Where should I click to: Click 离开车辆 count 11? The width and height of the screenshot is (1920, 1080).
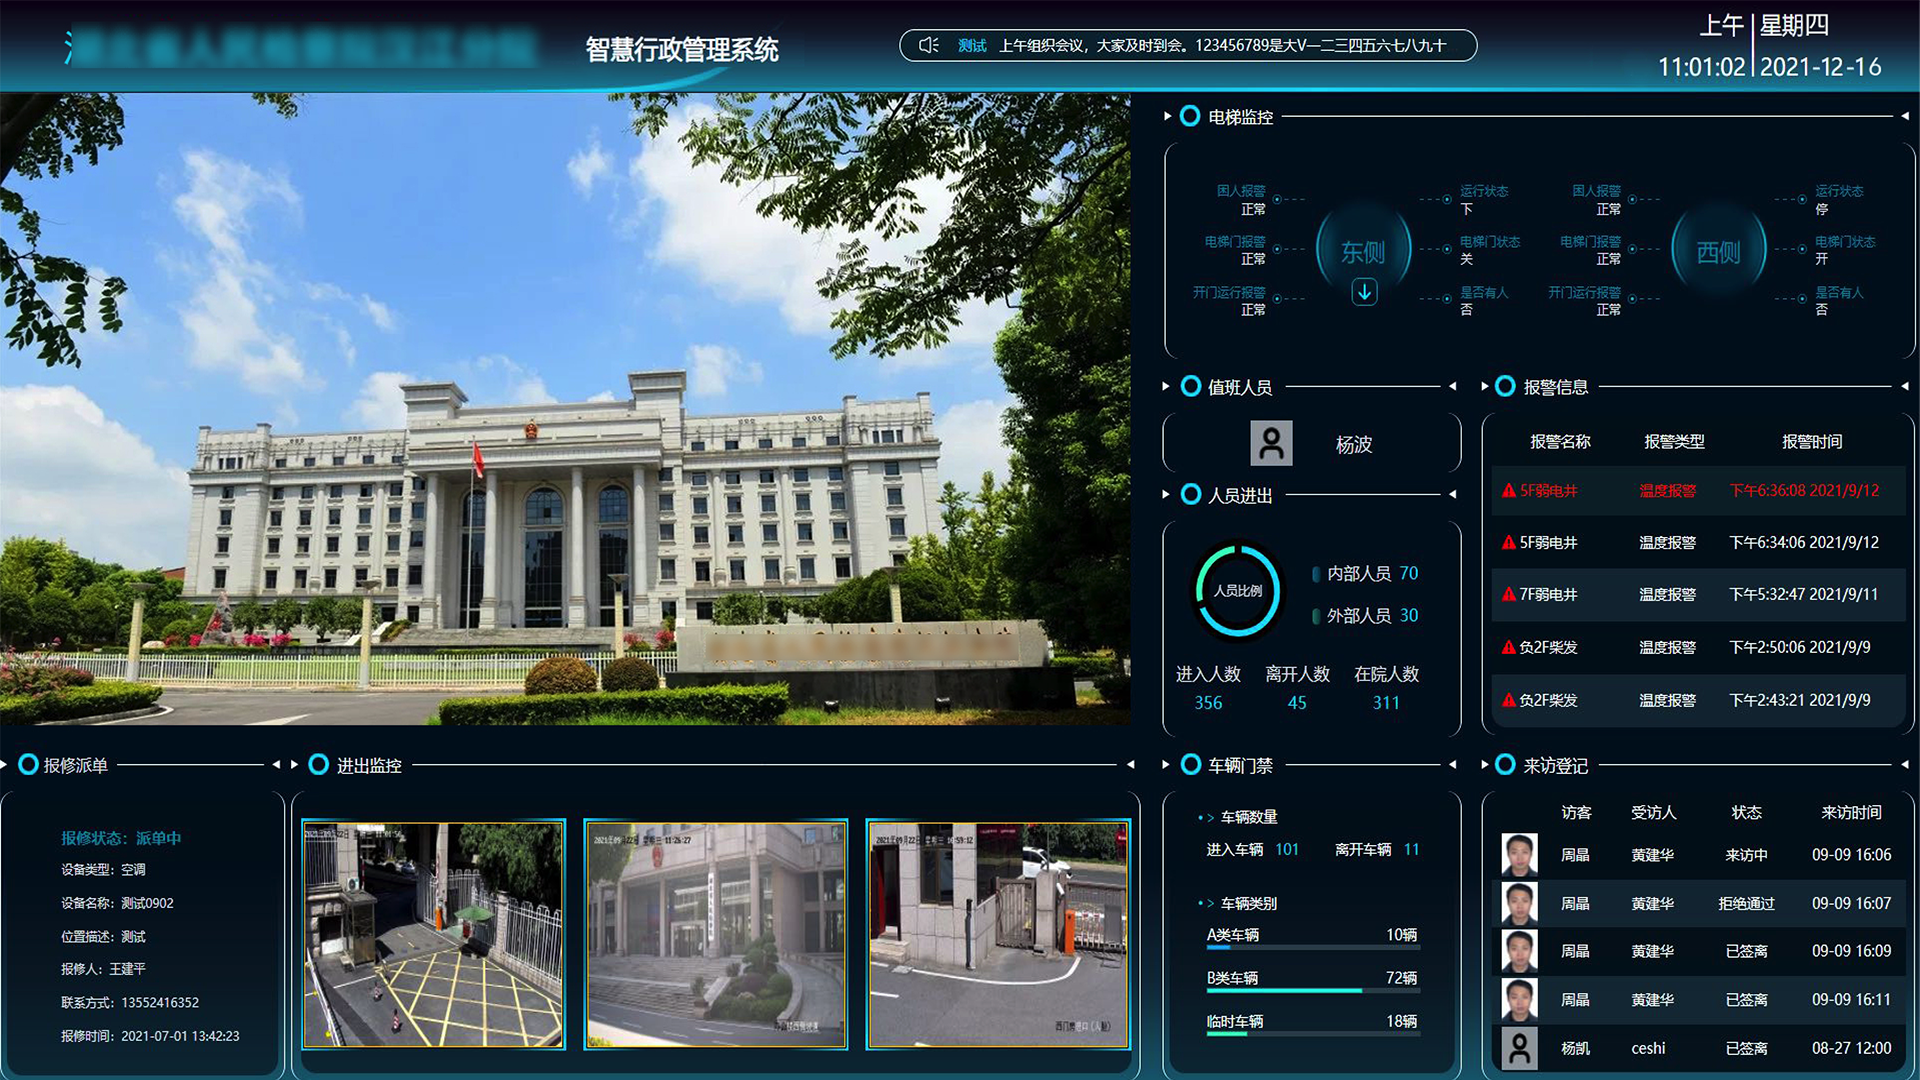pyautogui.click(x=1411, y=849)
